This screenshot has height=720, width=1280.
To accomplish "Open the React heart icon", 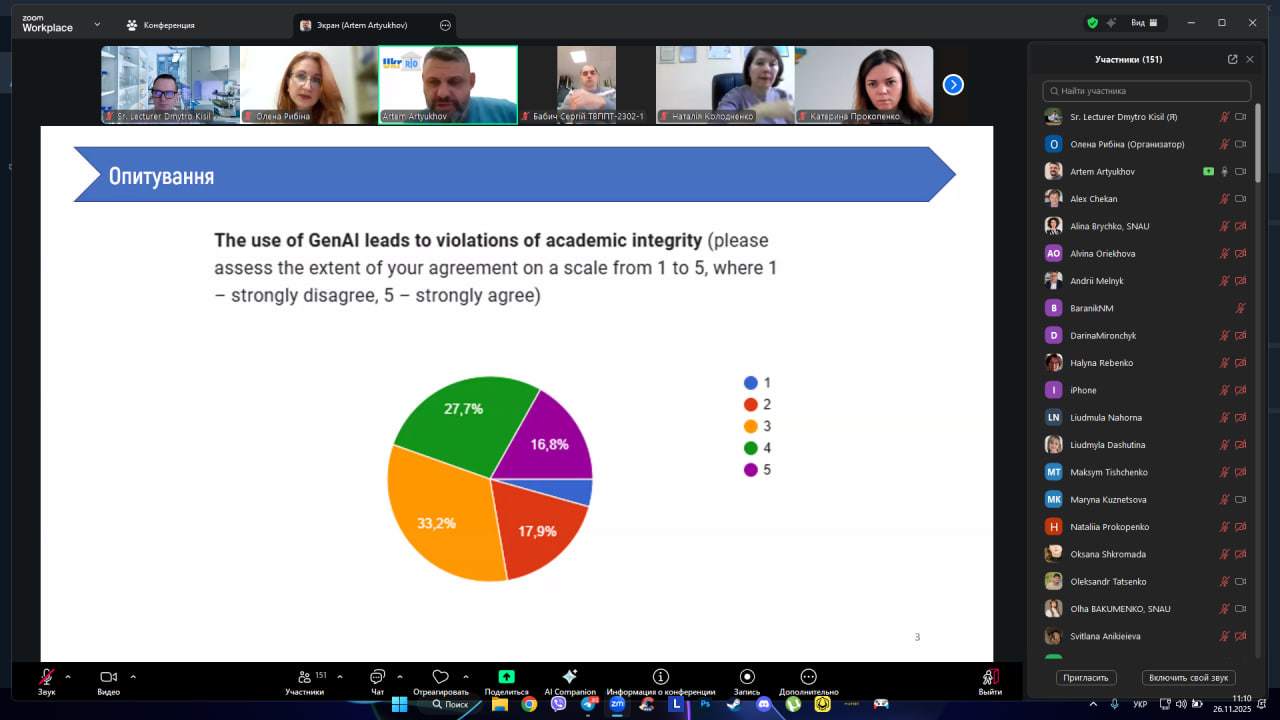I will pos(440,677).
